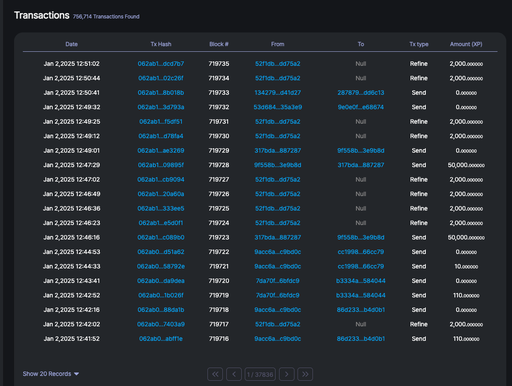Open recipient b3334a...584044 in block 719719 row
512x386 pixels.
pos(361,295)
